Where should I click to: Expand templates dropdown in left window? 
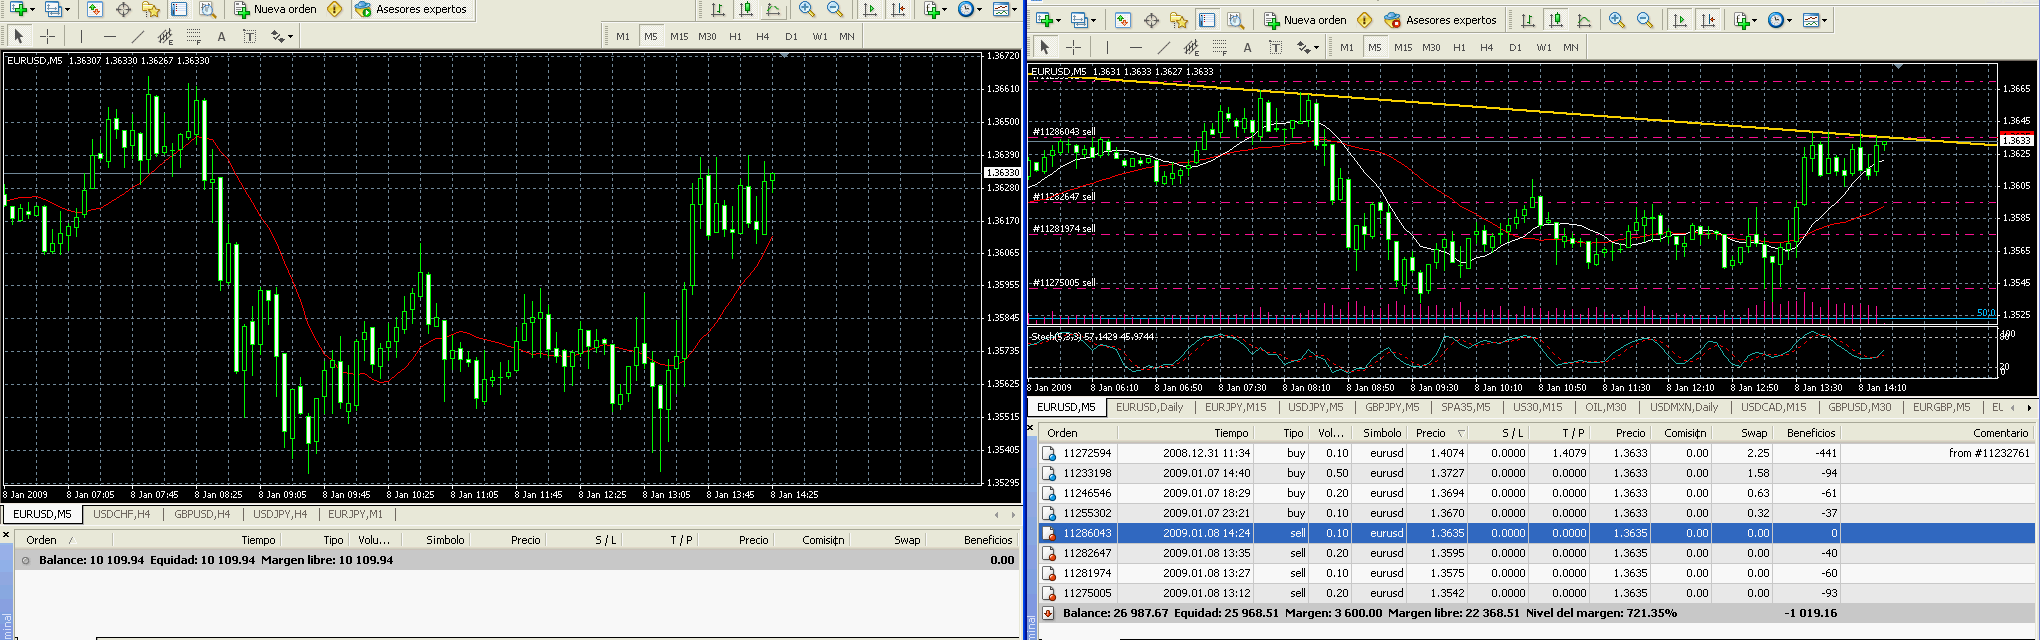1004,10
